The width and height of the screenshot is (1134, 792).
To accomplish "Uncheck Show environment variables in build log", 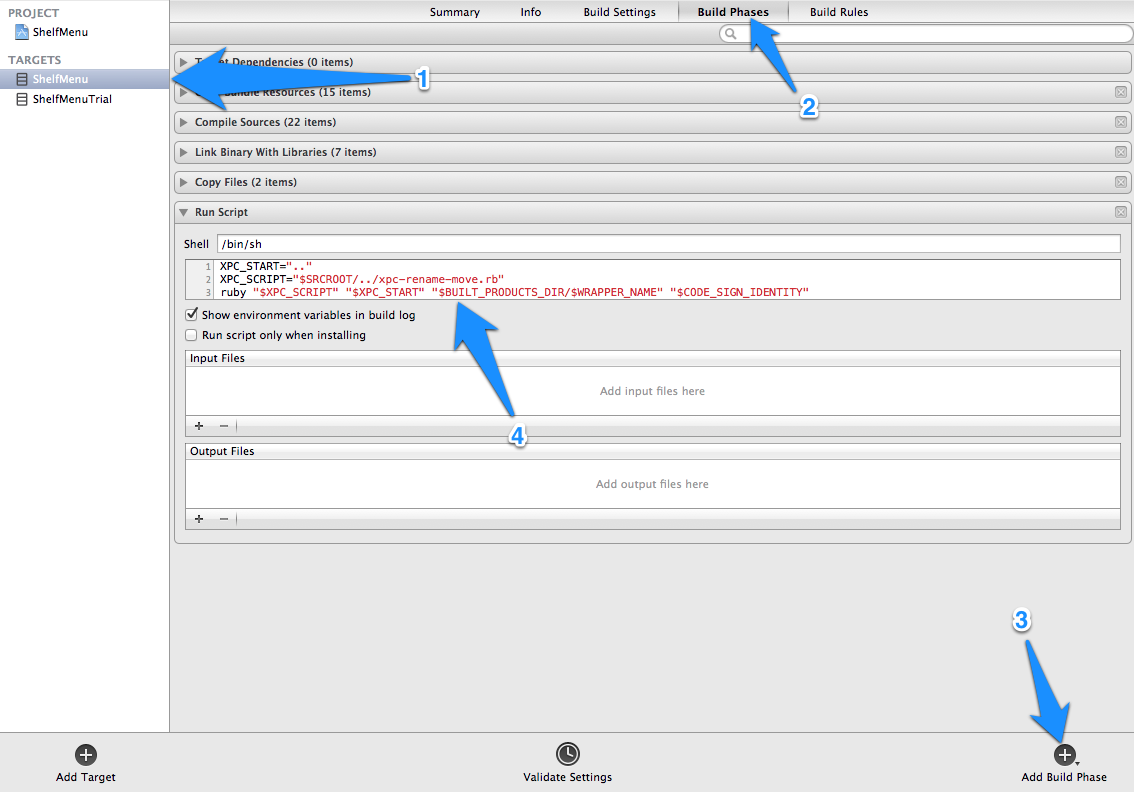I will click(192, 315).
